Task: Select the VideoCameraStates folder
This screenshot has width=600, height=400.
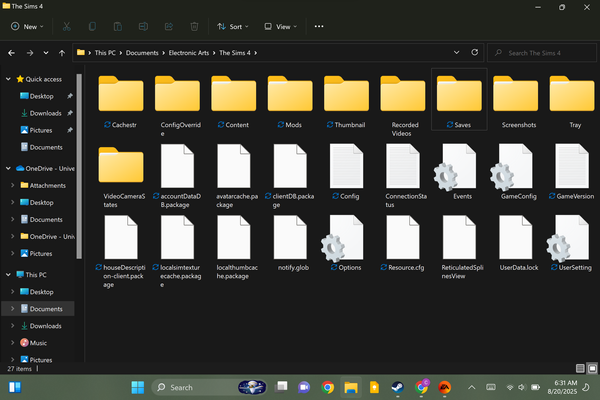Action: click(x=121, y=177)
